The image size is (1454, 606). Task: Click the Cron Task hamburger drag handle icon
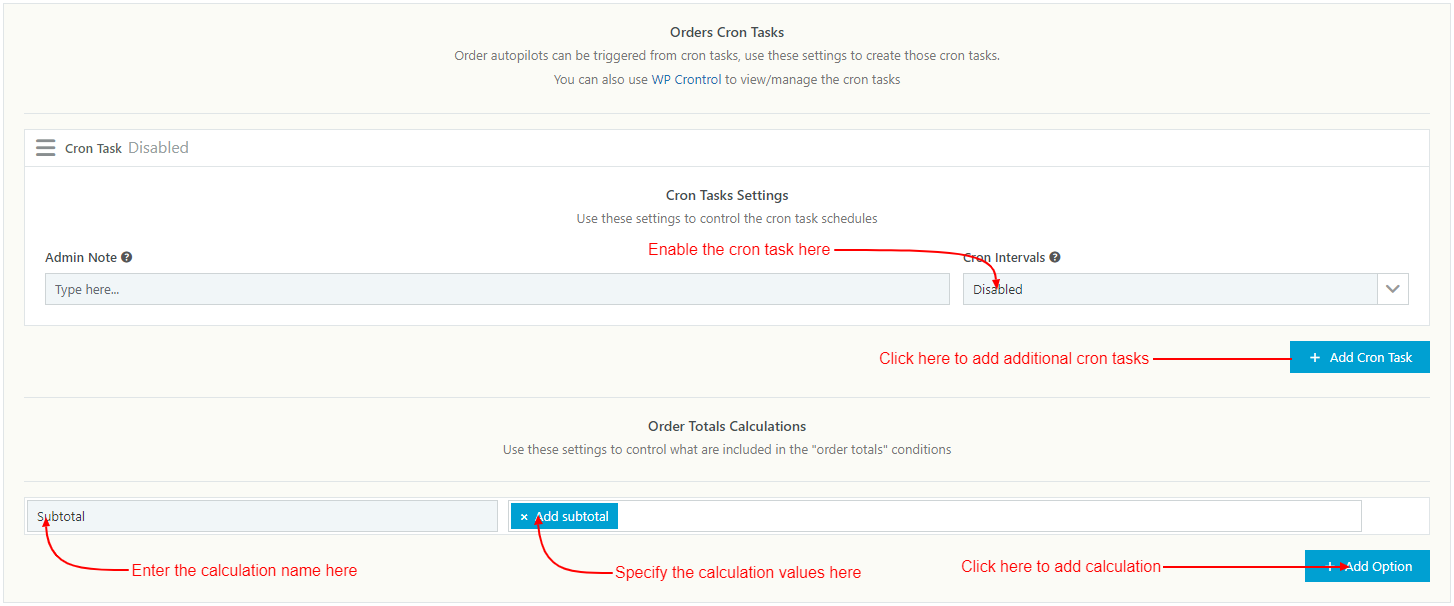pyautogui.click(x=46, y=148)
